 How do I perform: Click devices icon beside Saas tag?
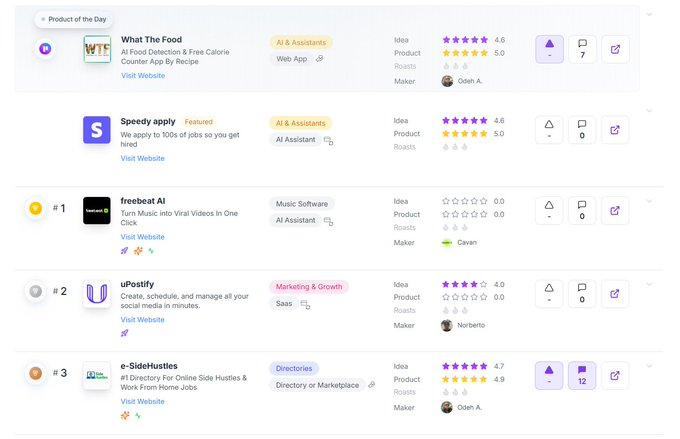coord(305,305)
